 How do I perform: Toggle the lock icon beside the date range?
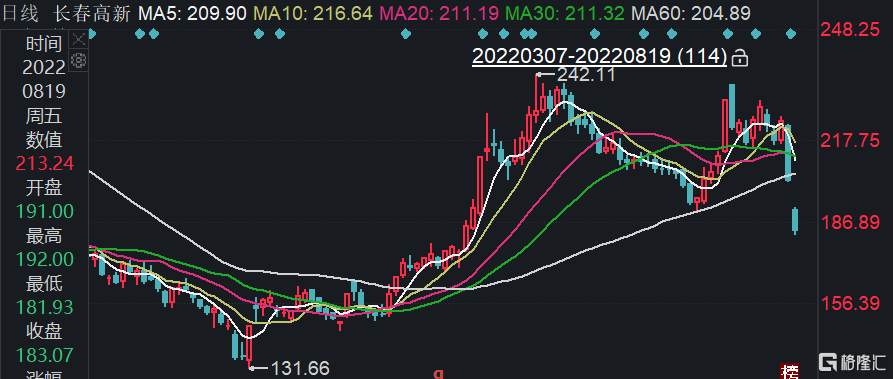tap(739, 58)
